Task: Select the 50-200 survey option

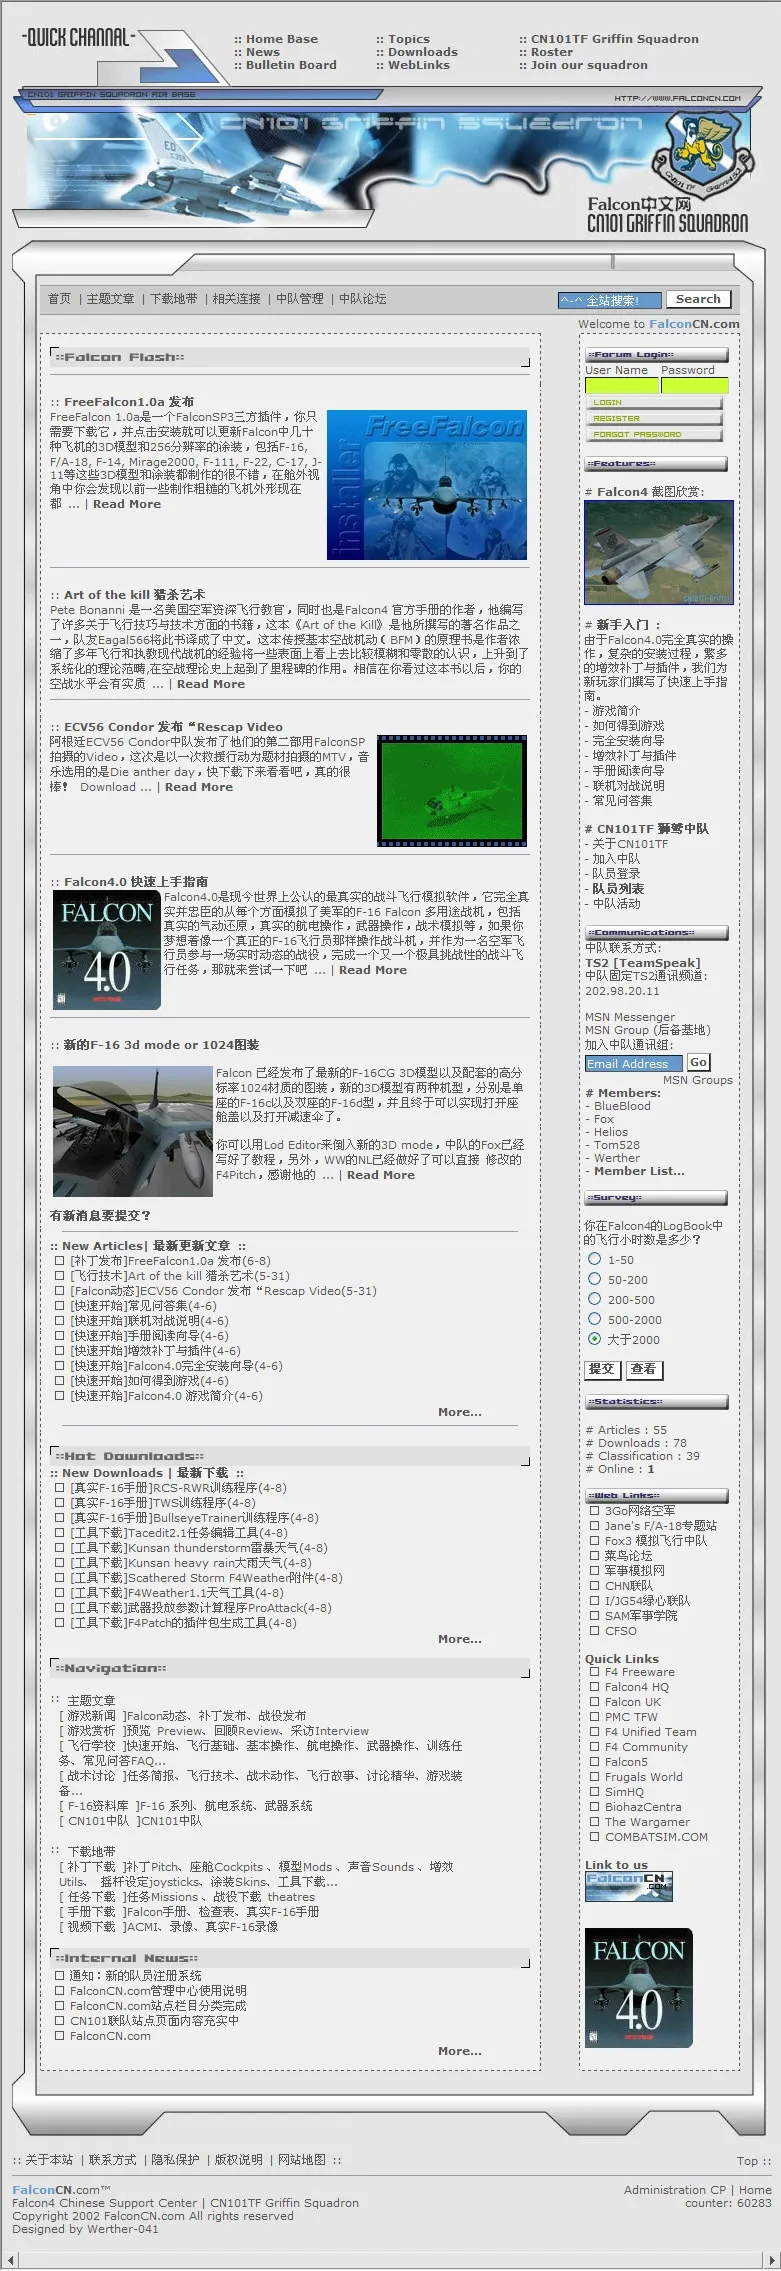Action: [x=595, y=1279]
